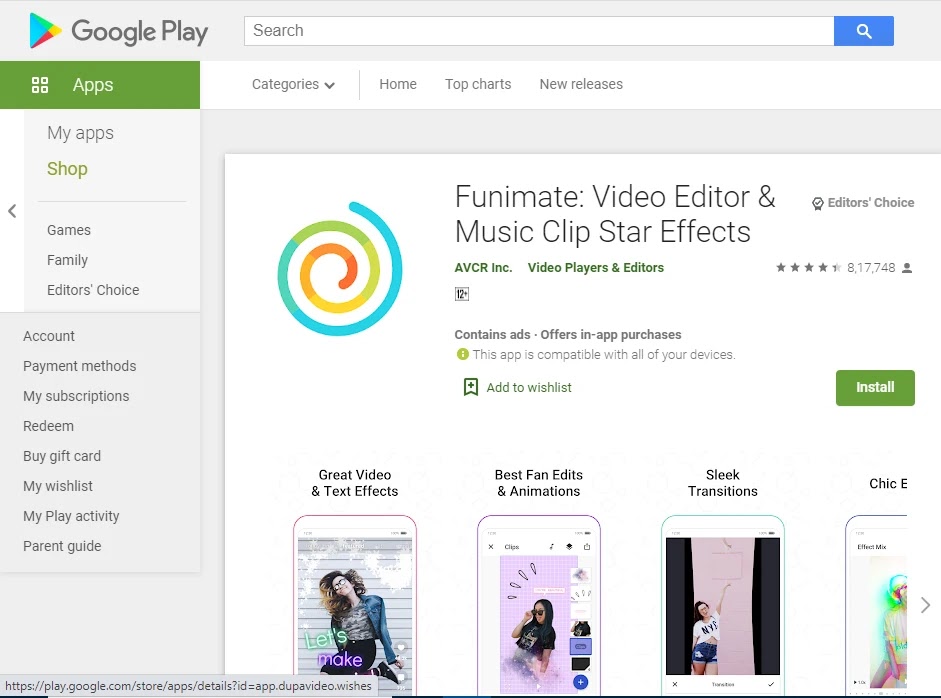
Task: Click the reviewers person icon
Action: tap(907, 268)
